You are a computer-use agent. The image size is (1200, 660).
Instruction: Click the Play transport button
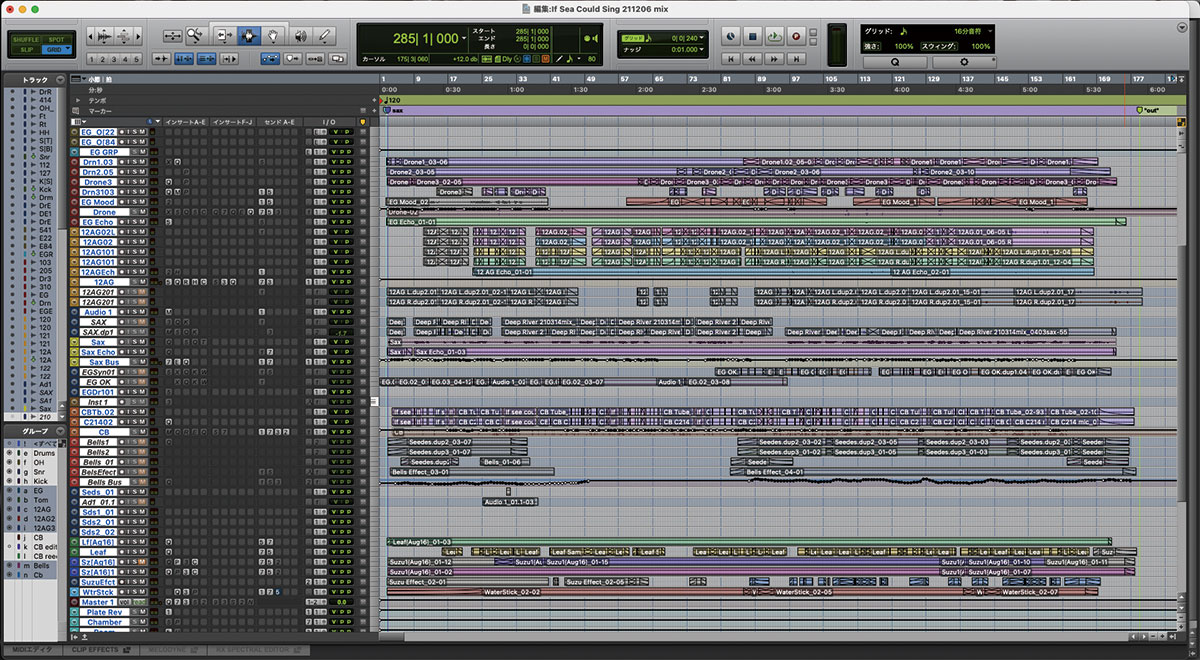point(774,36)
